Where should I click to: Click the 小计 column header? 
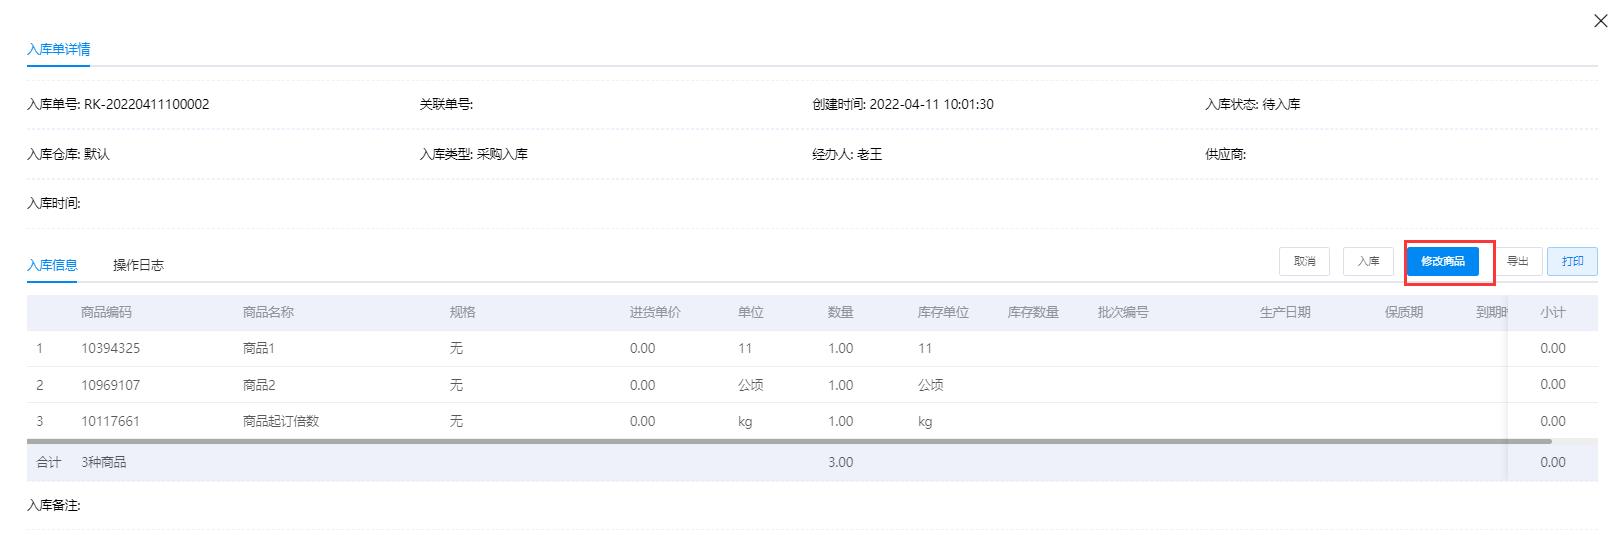[1552, 312]
